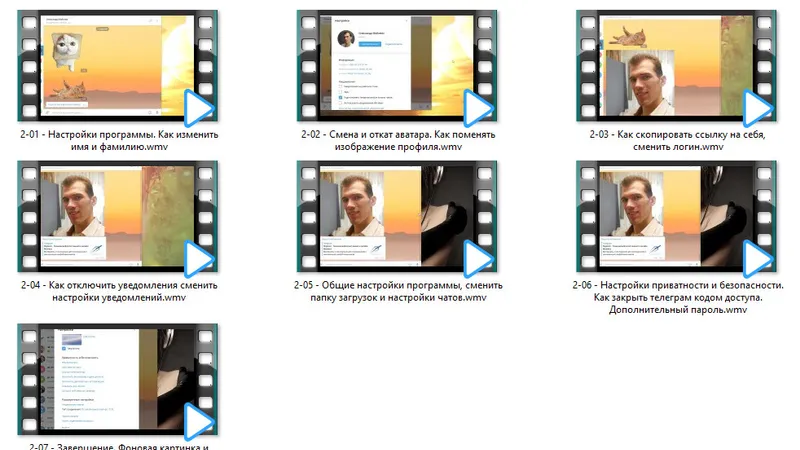
Task: Click play icon on video 2-03
Action: pos(758,108)
